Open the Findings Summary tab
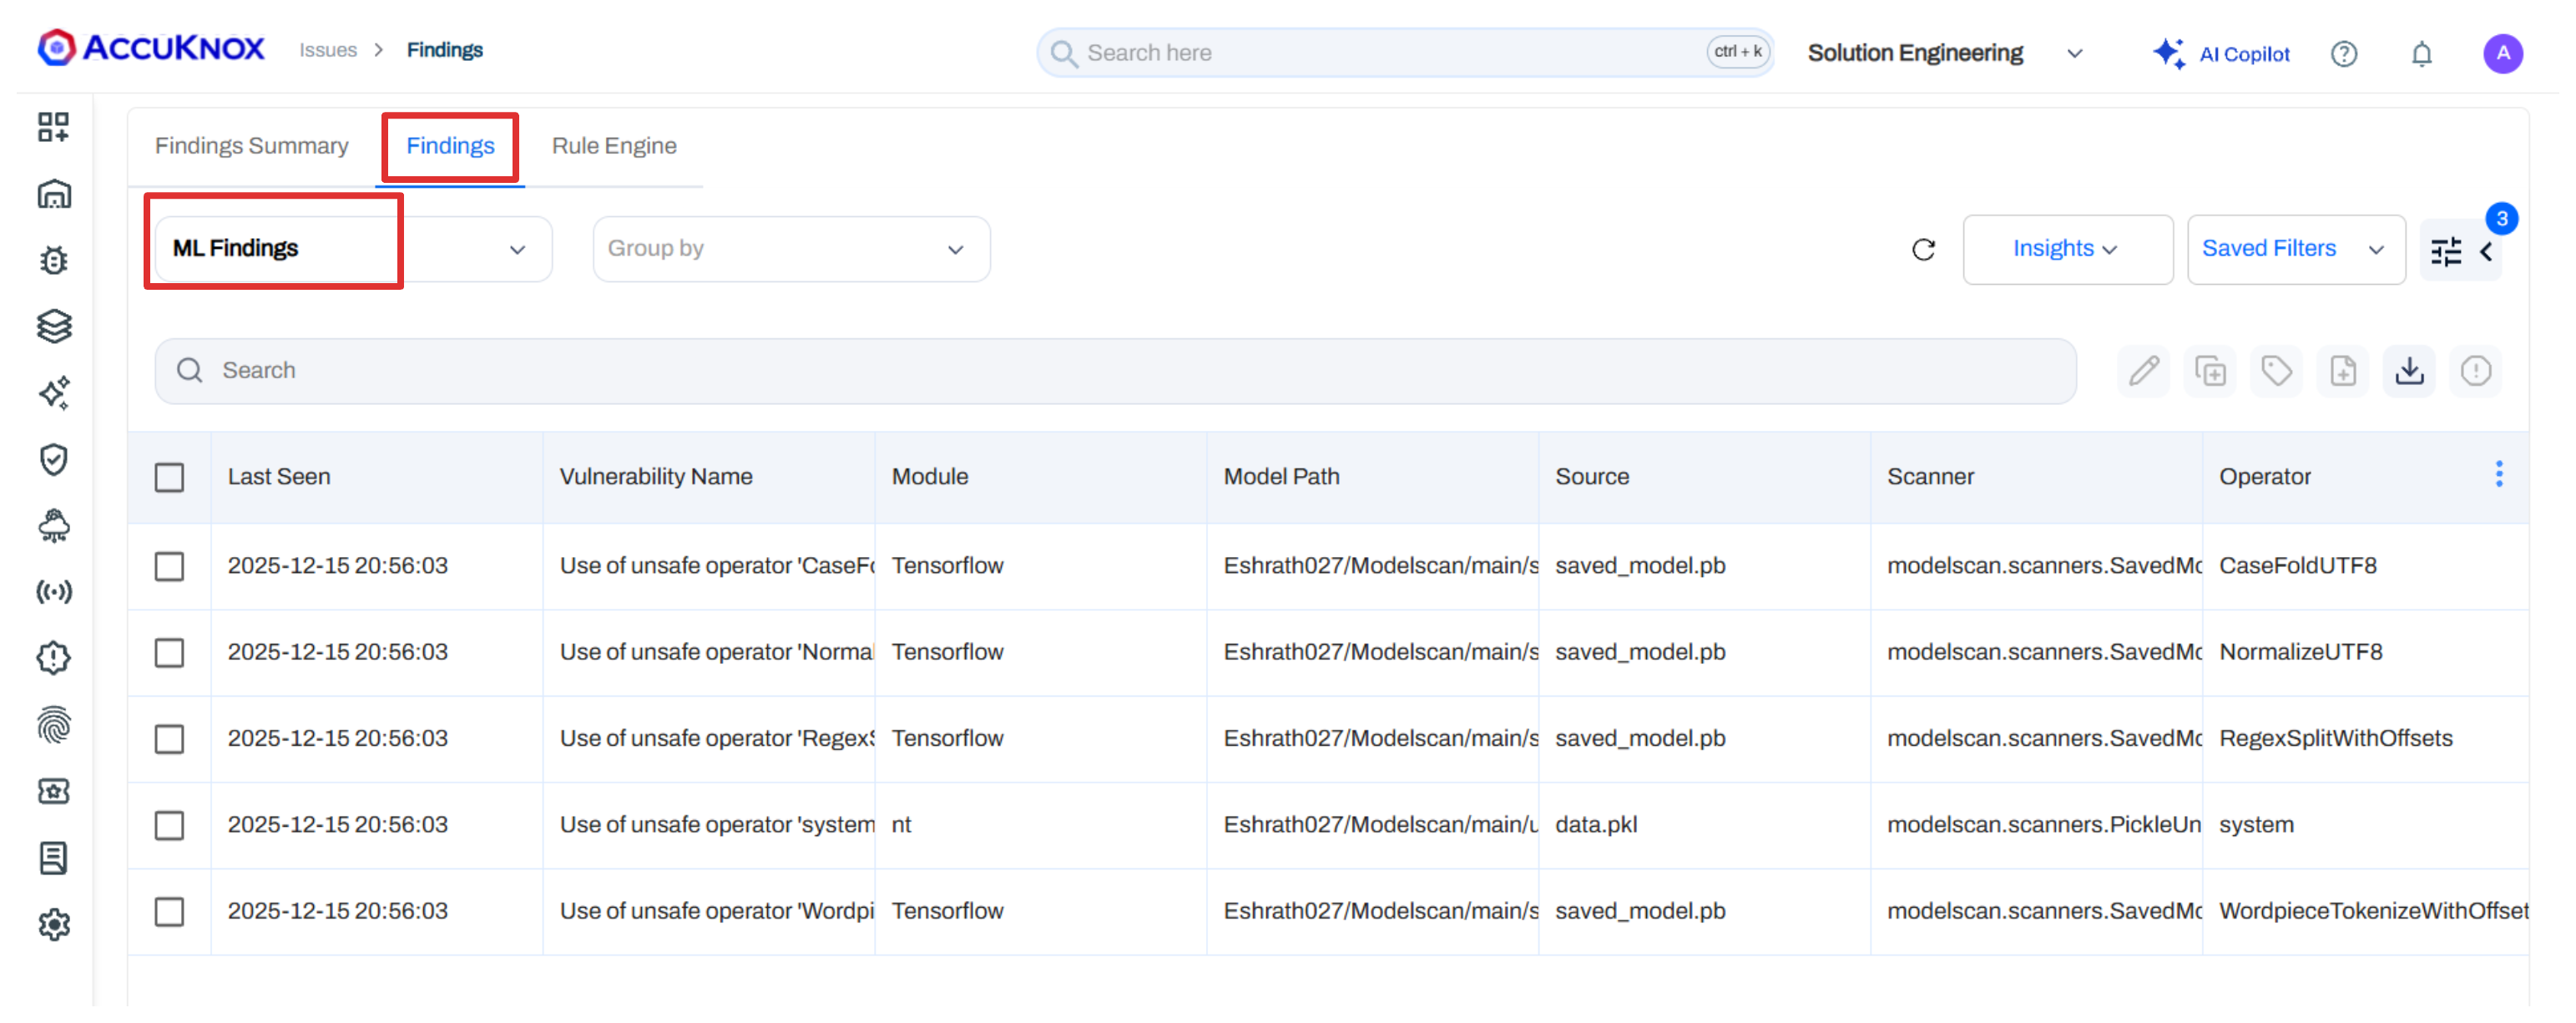The height and width of the screenshot is (1023, 2576). point(251,146)
